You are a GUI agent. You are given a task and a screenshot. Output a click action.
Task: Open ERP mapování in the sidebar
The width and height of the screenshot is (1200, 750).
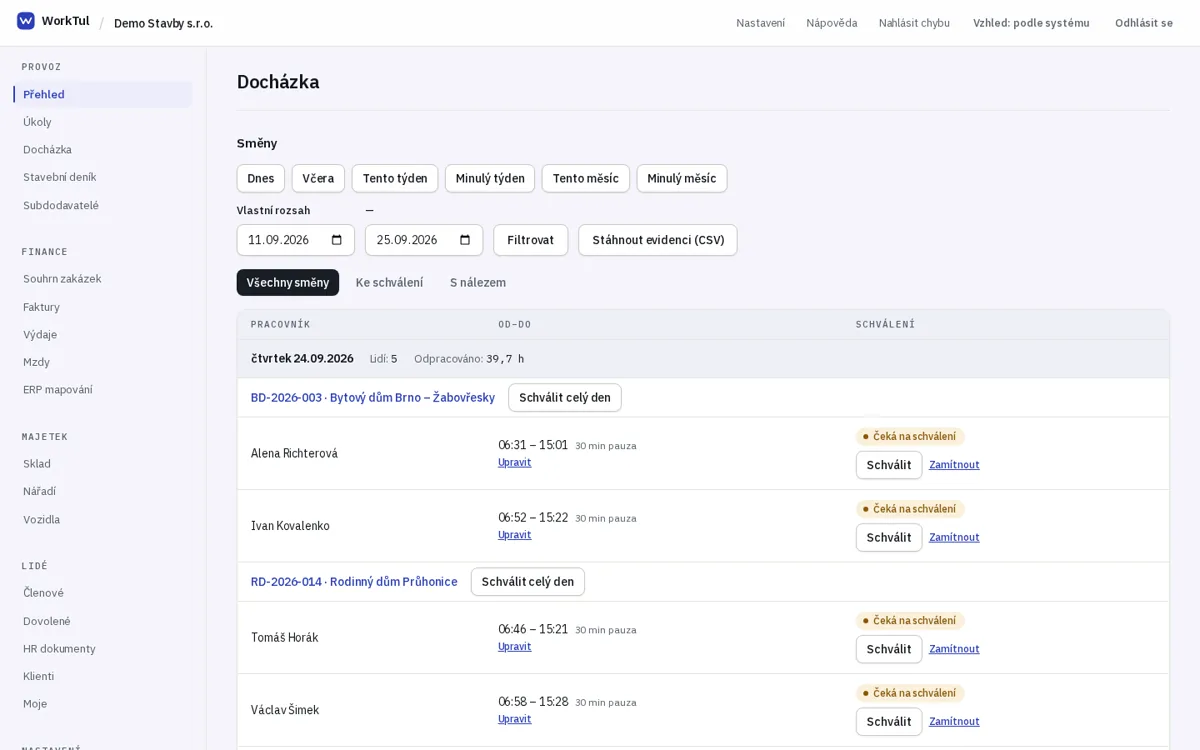(102, 390)
